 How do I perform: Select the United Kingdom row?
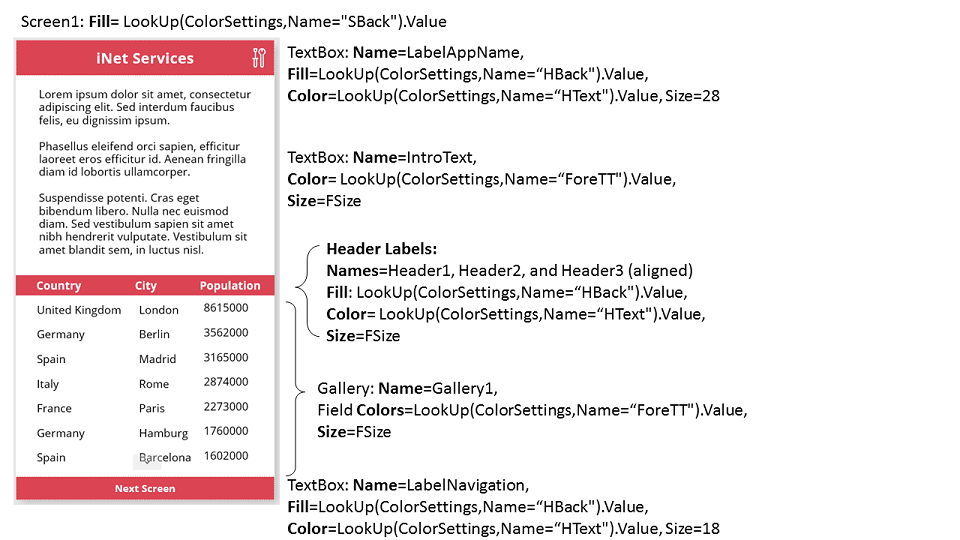coord(79,310)
